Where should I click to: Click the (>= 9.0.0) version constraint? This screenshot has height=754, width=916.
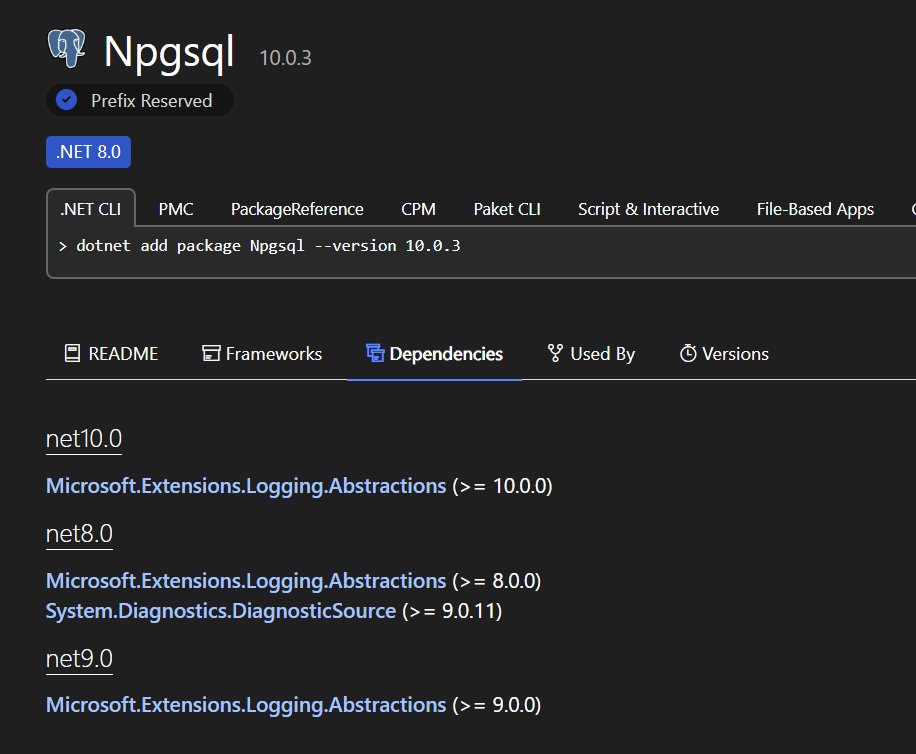[497, 705]
